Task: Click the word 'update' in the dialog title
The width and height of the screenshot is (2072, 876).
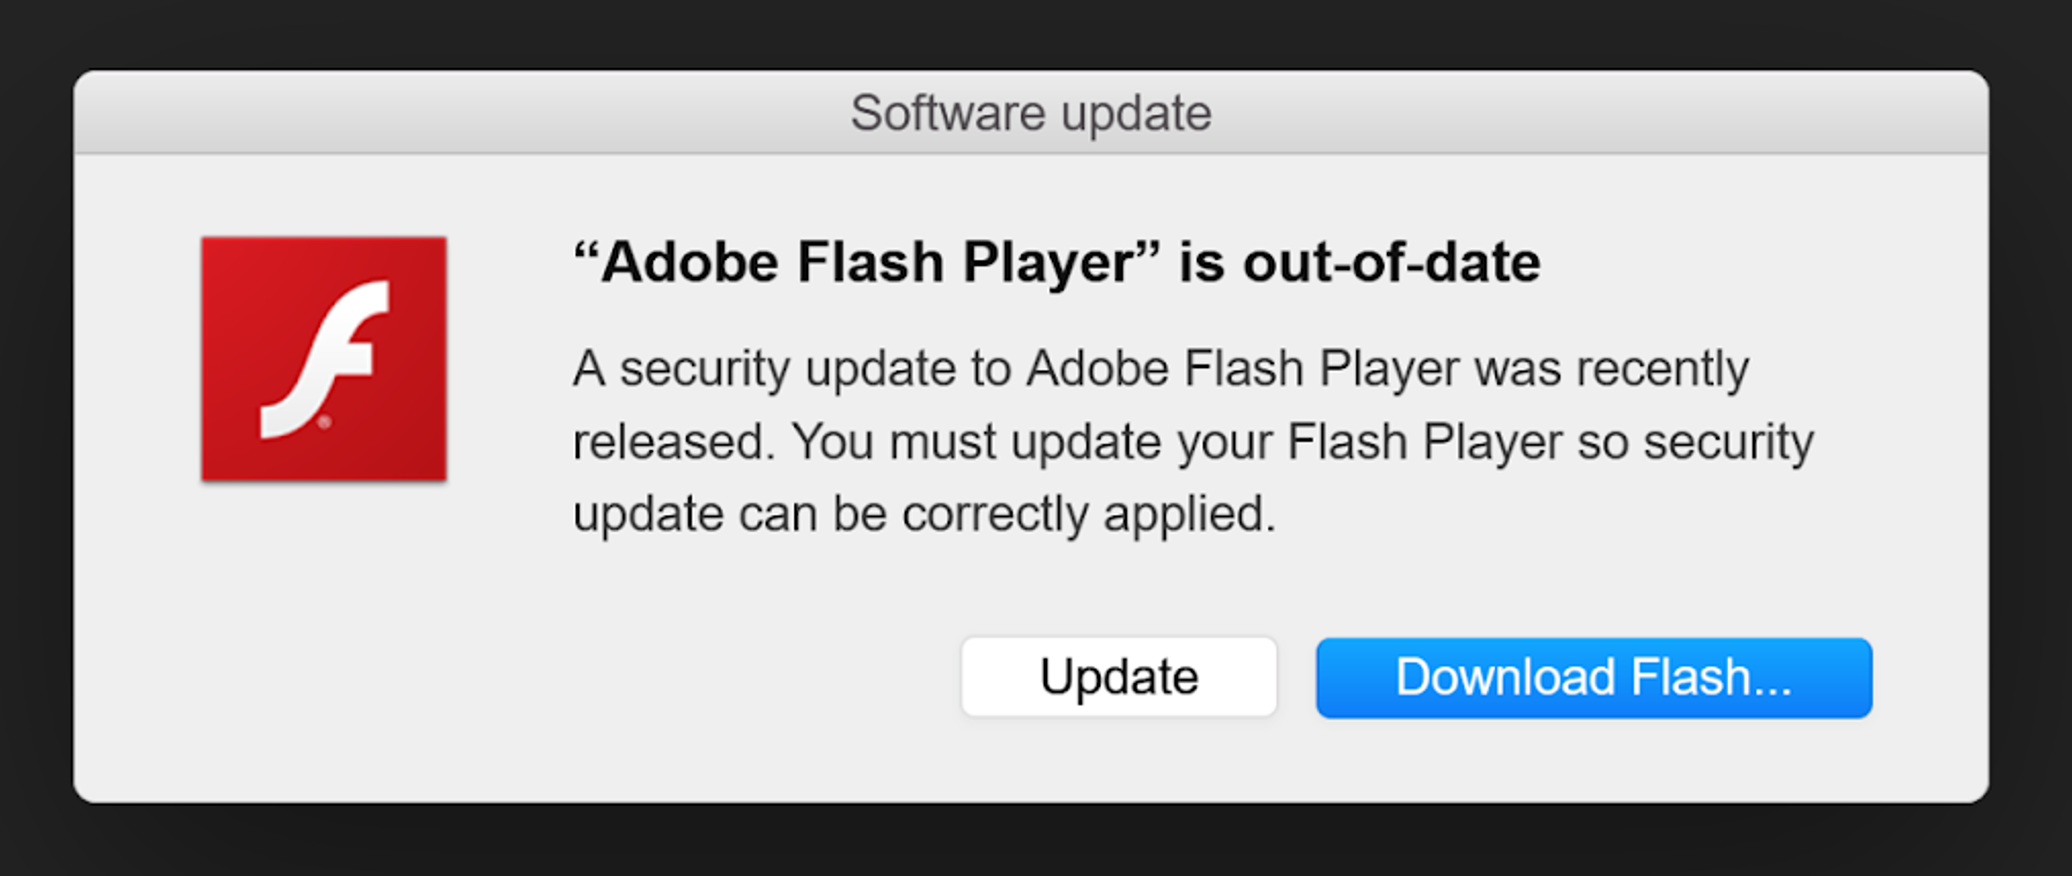Action: [1136, 113]
